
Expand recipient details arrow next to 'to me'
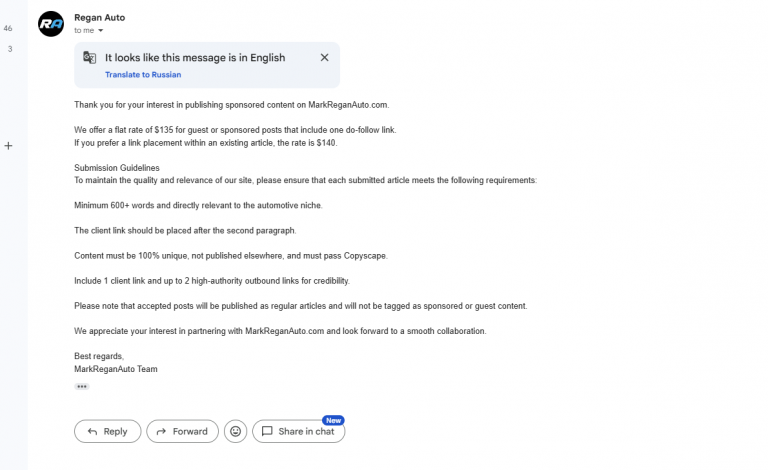point(100,30)
